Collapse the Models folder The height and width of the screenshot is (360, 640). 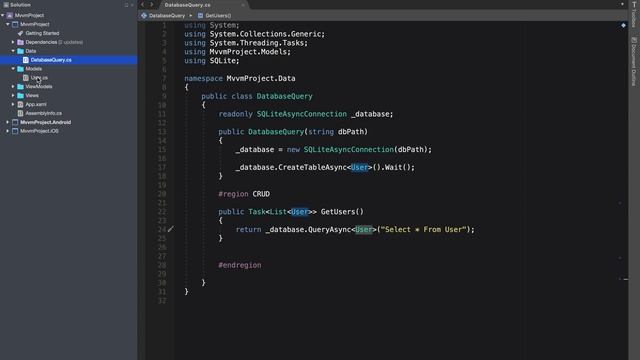point(13,69)
